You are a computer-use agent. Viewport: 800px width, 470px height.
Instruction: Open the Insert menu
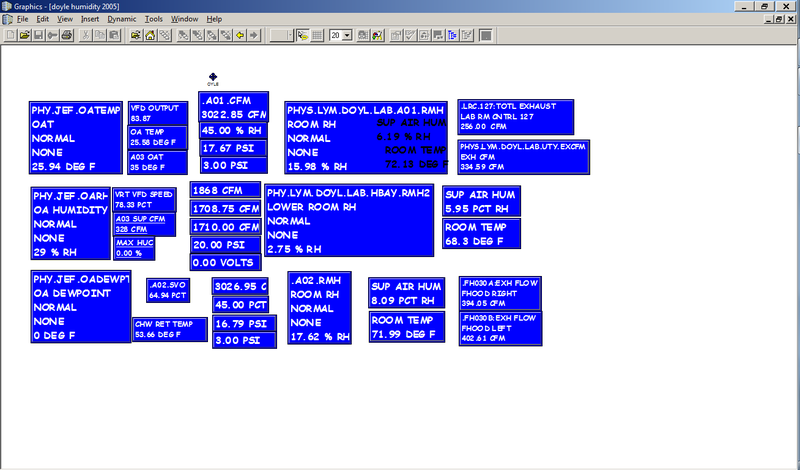[x=91, y=18]
